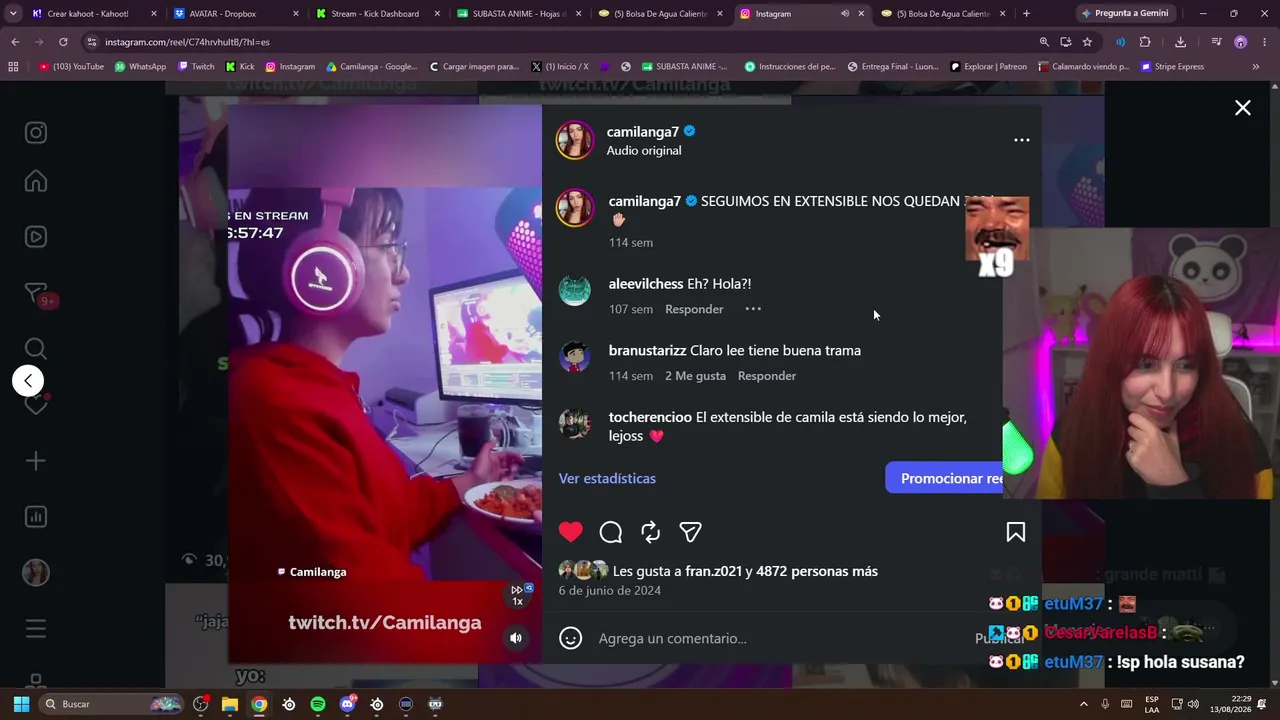Open volume control in system tray
This screenshot has width=1280, height=720.
pos(1194,704)
